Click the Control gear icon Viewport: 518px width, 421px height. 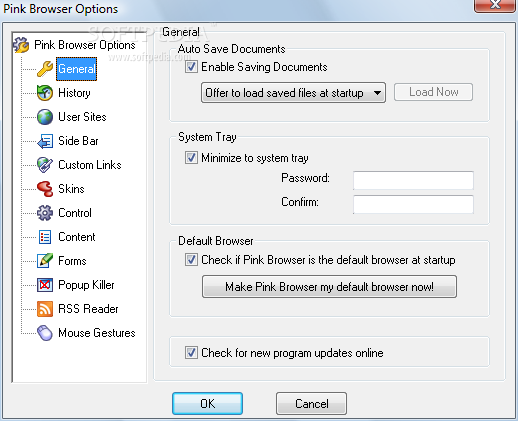[x=45, y=213]
